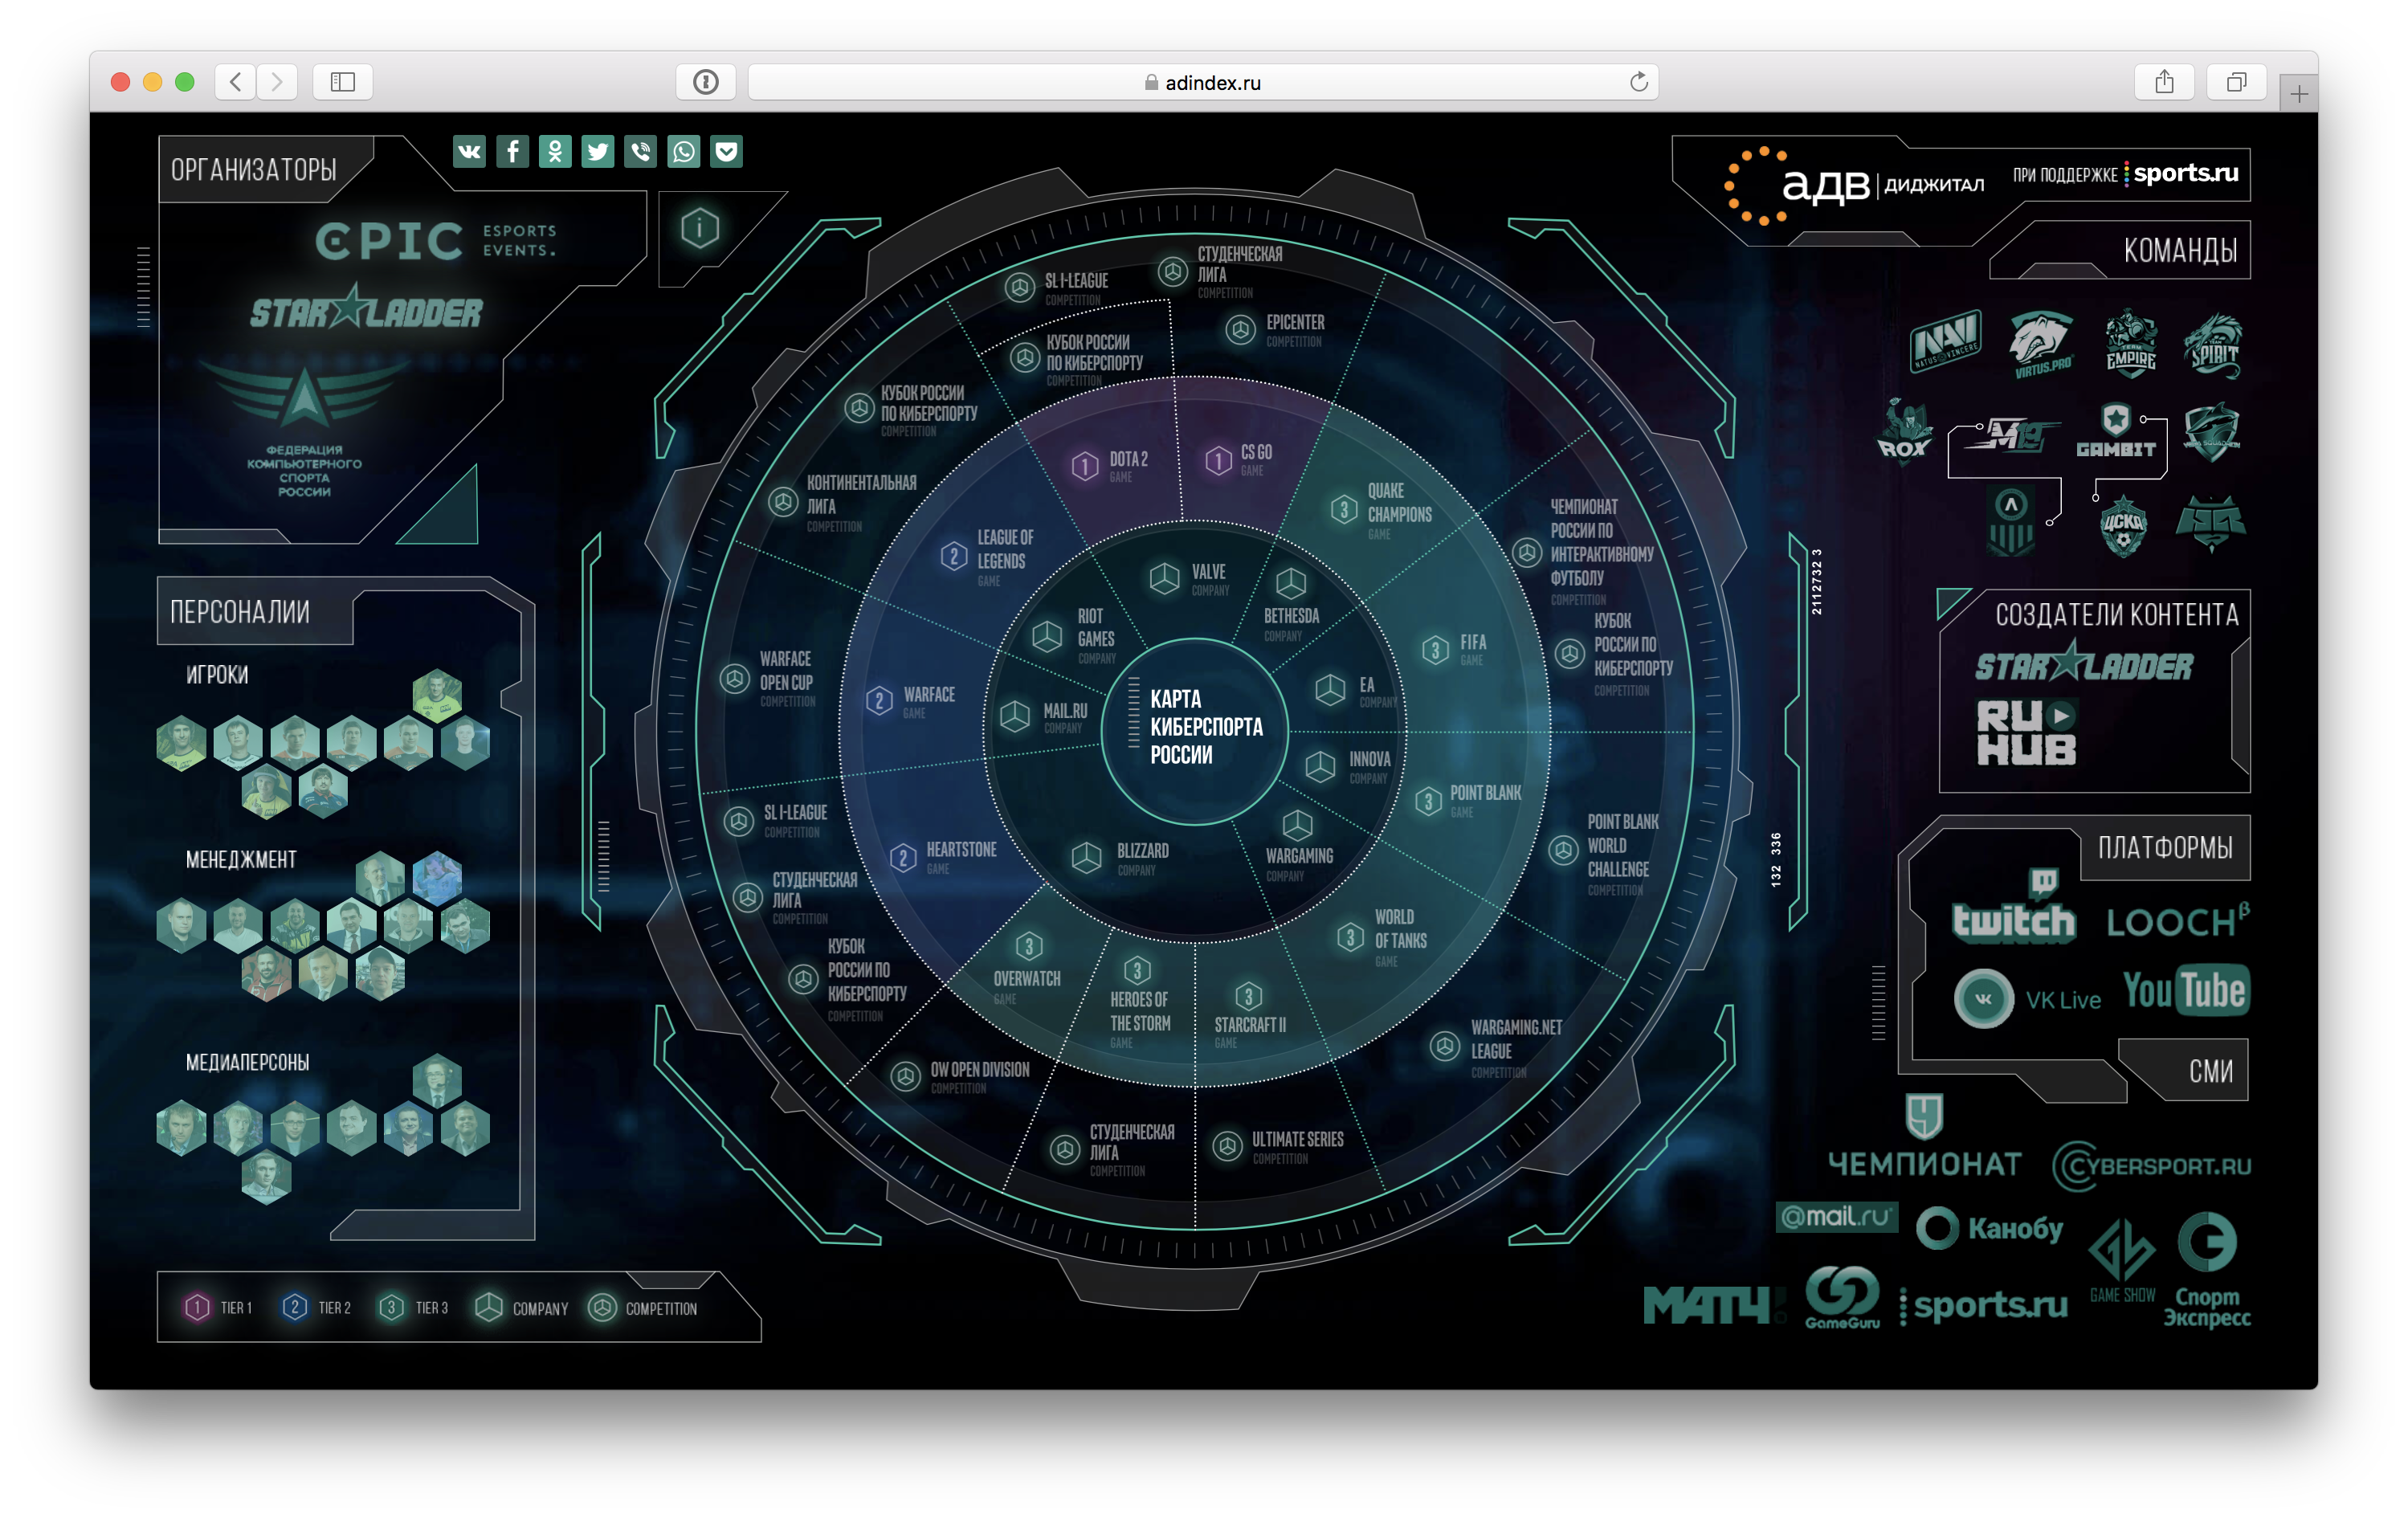The image size is (2408, 1518).
Task: Share via Viber icon
Action: click(641, 152)
